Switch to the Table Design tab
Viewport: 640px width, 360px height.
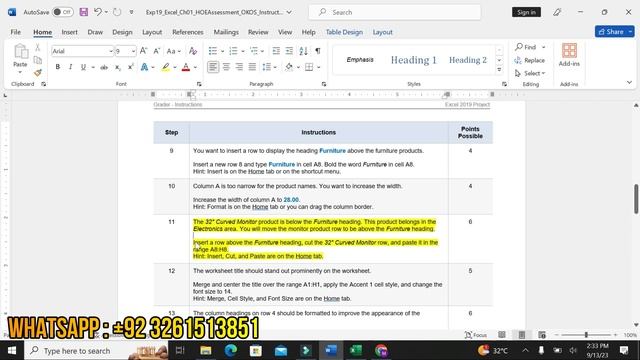click(344, 32)
